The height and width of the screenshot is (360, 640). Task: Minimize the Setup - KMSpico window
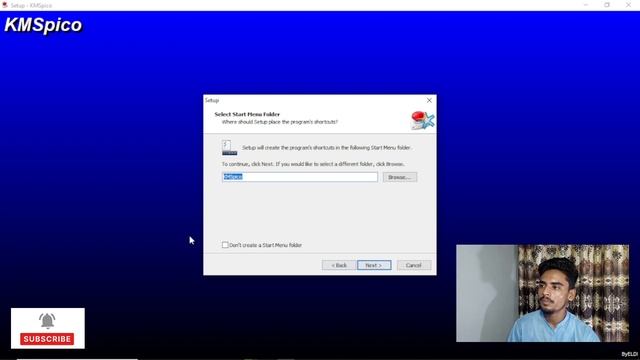click(586, 5)
